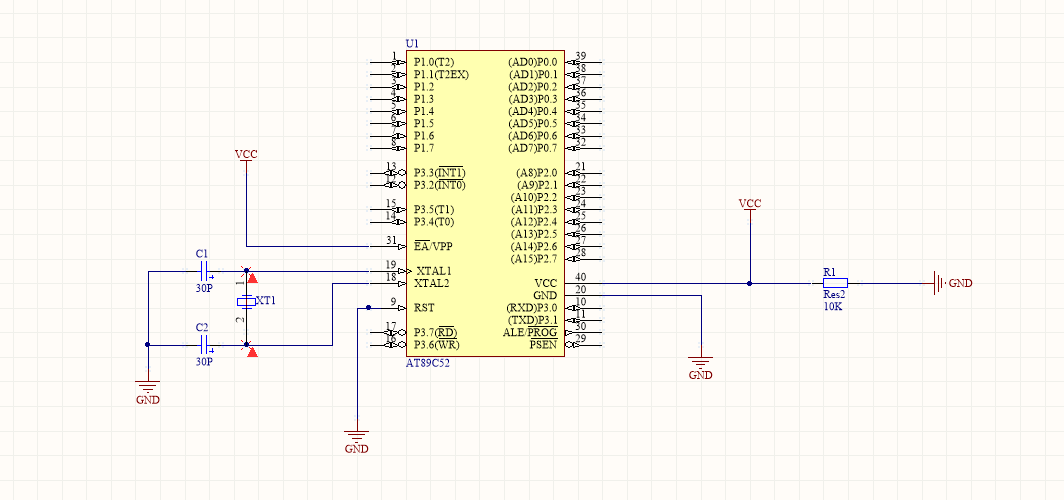This screenshot has width=1064, height=500.
Task: Select the XT1 crystal symbol
Action: [246, 301]
